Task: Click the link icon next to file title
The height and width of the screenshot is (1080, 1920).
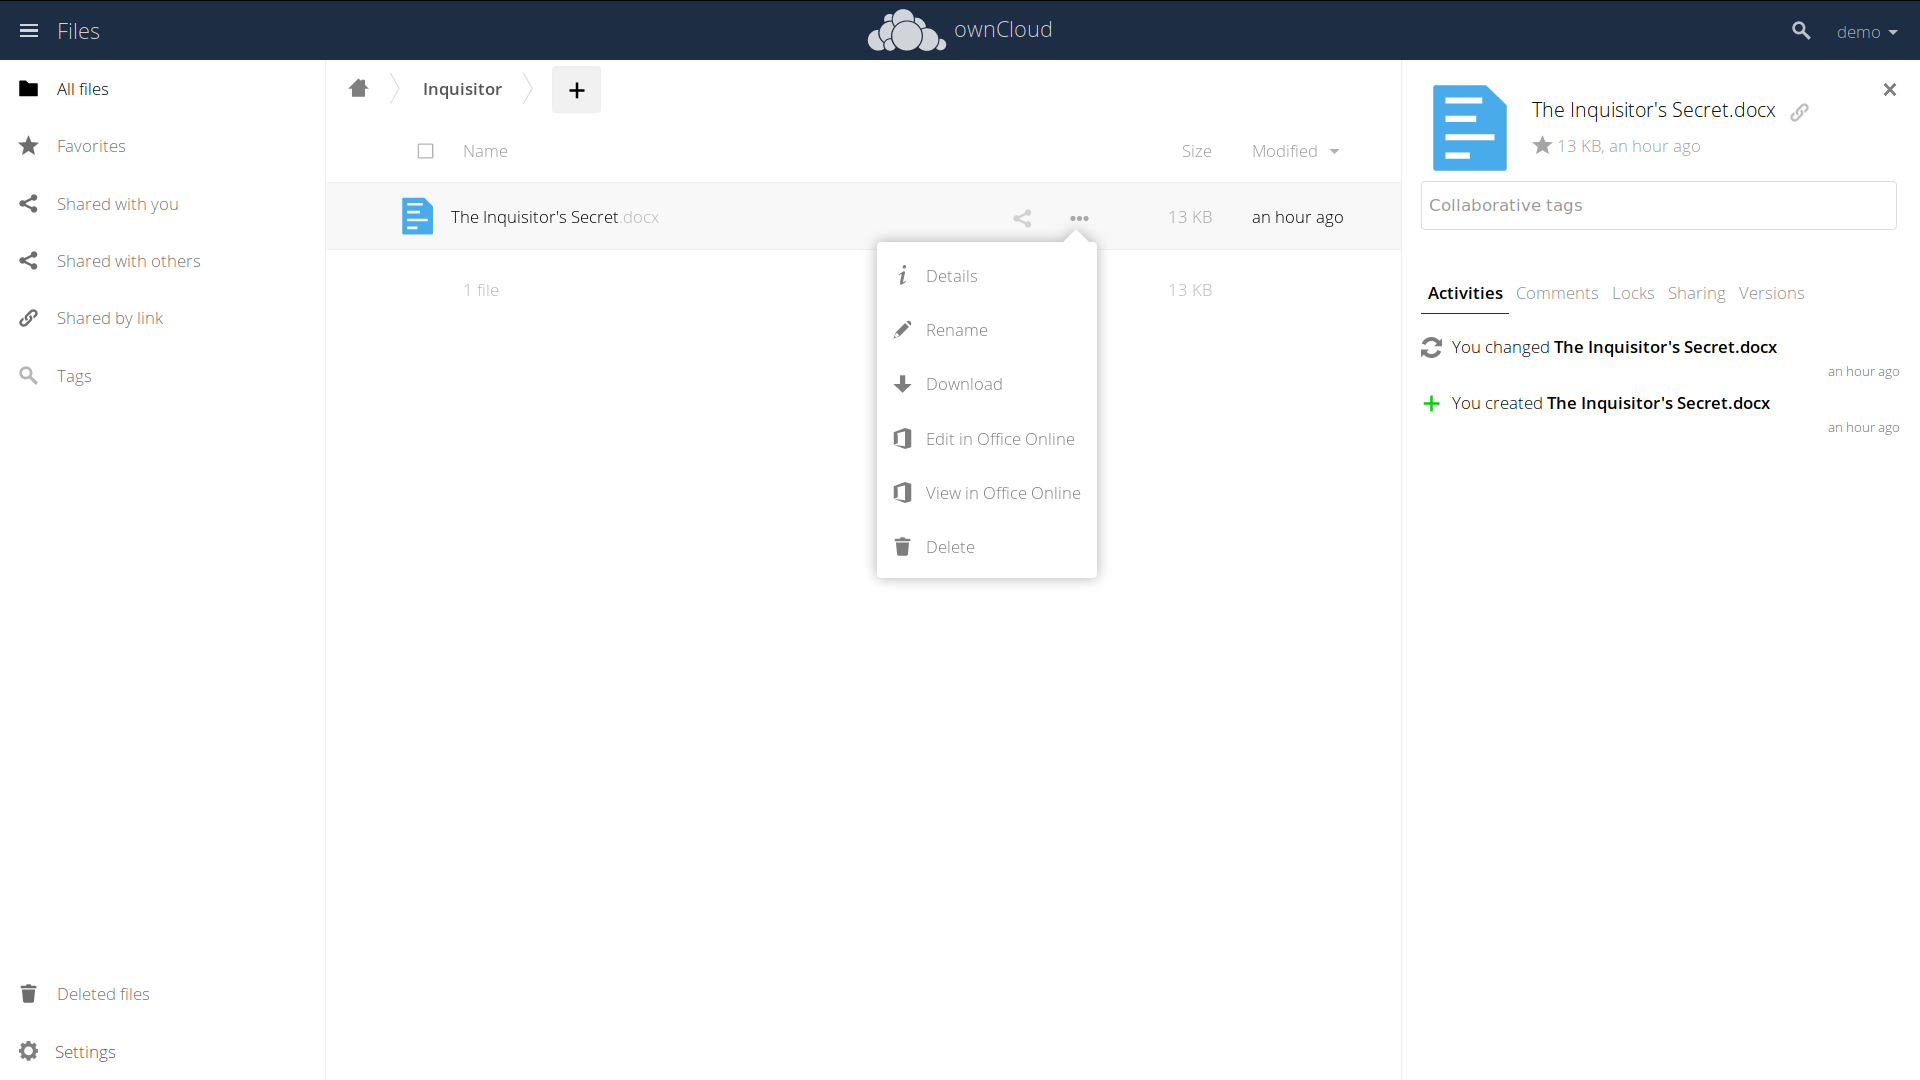Action: [x=1800, y=111]
